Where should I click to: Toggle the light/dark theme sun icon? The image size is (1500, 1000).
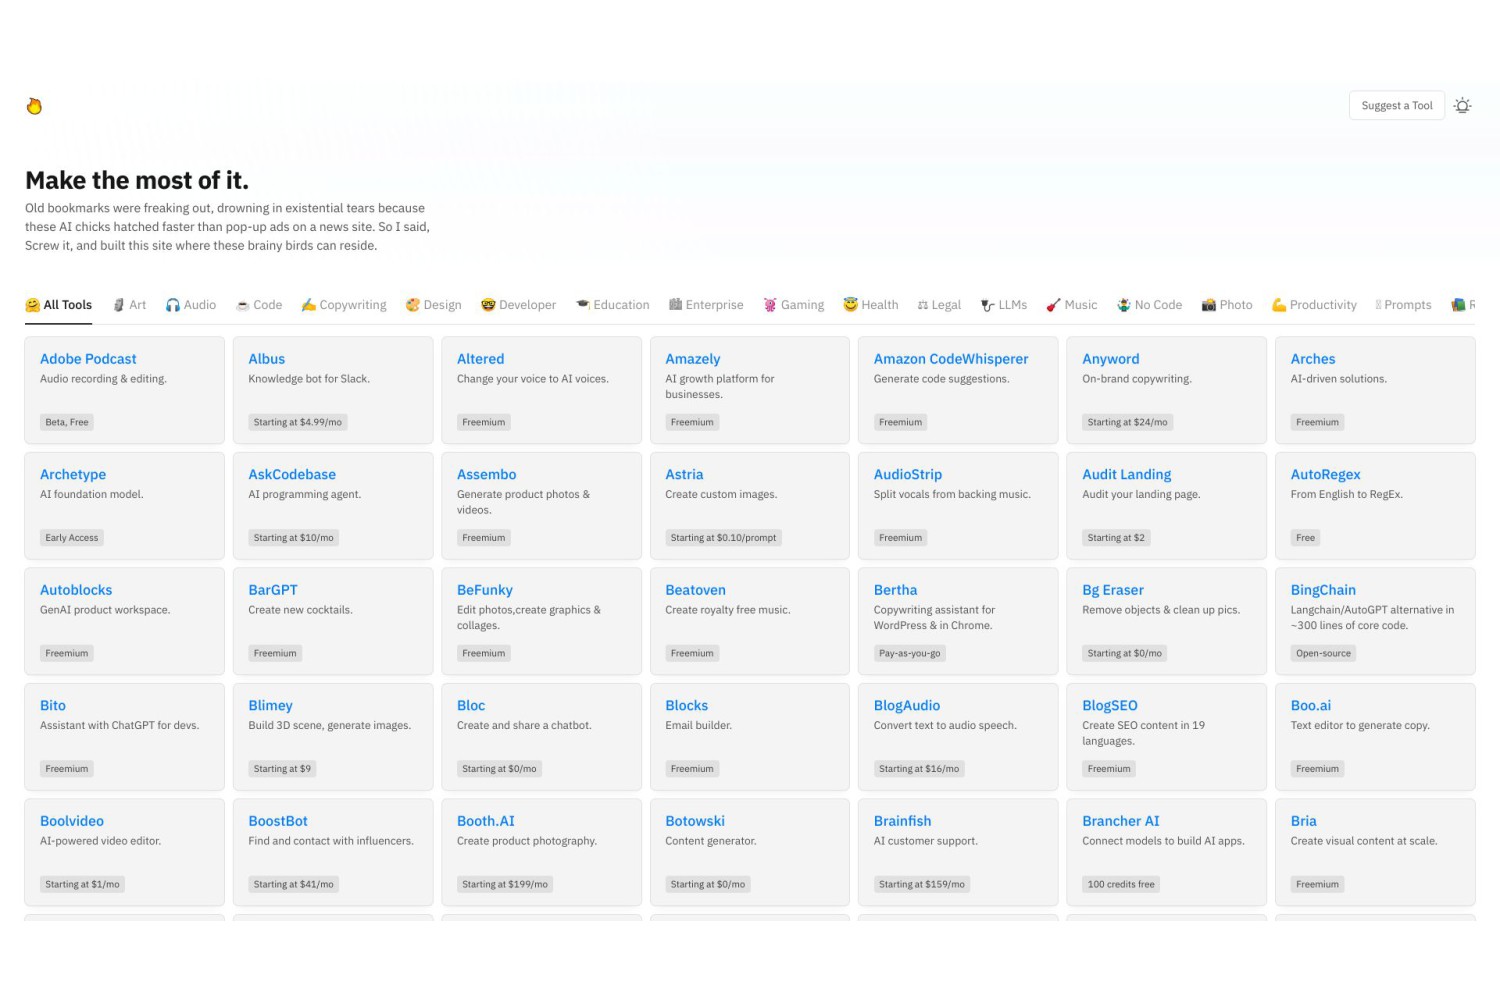[1462, 106]
